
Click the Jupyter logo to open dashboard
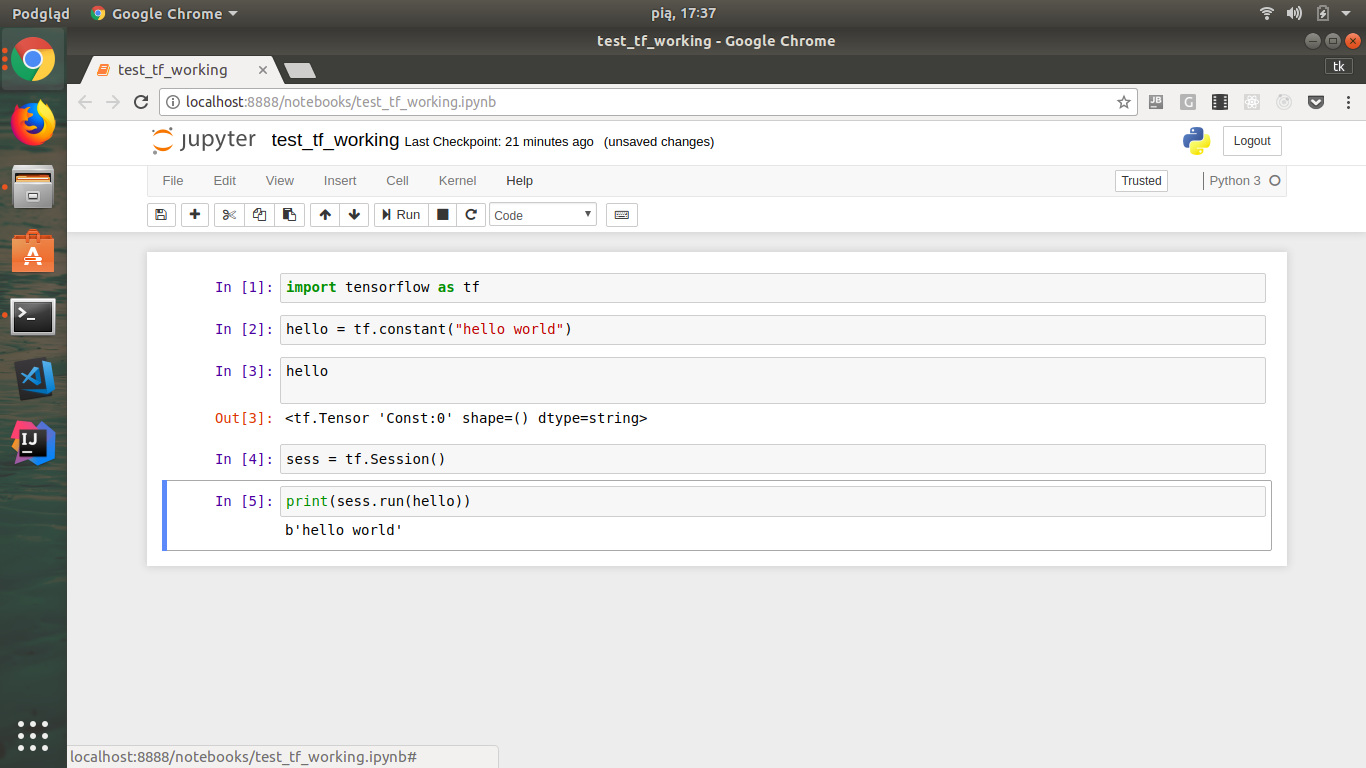point(204,140)
